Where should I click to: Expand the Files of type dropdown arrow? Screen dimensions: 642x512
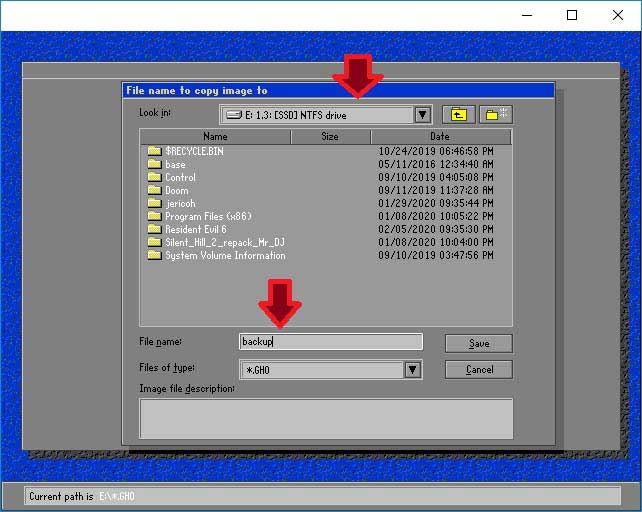[412, 369]
